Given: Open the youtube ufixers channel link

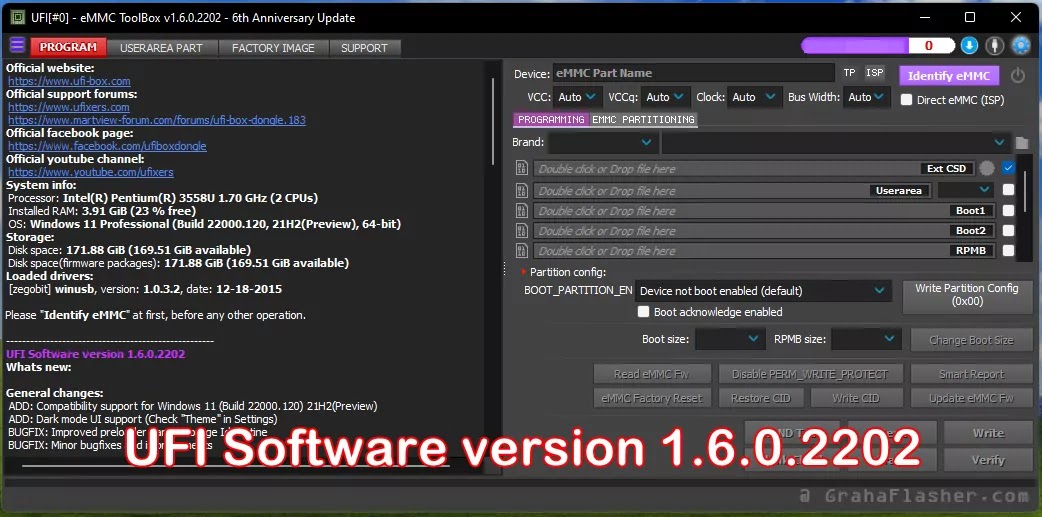Looking at the screenshot, I should coord(90,172).
